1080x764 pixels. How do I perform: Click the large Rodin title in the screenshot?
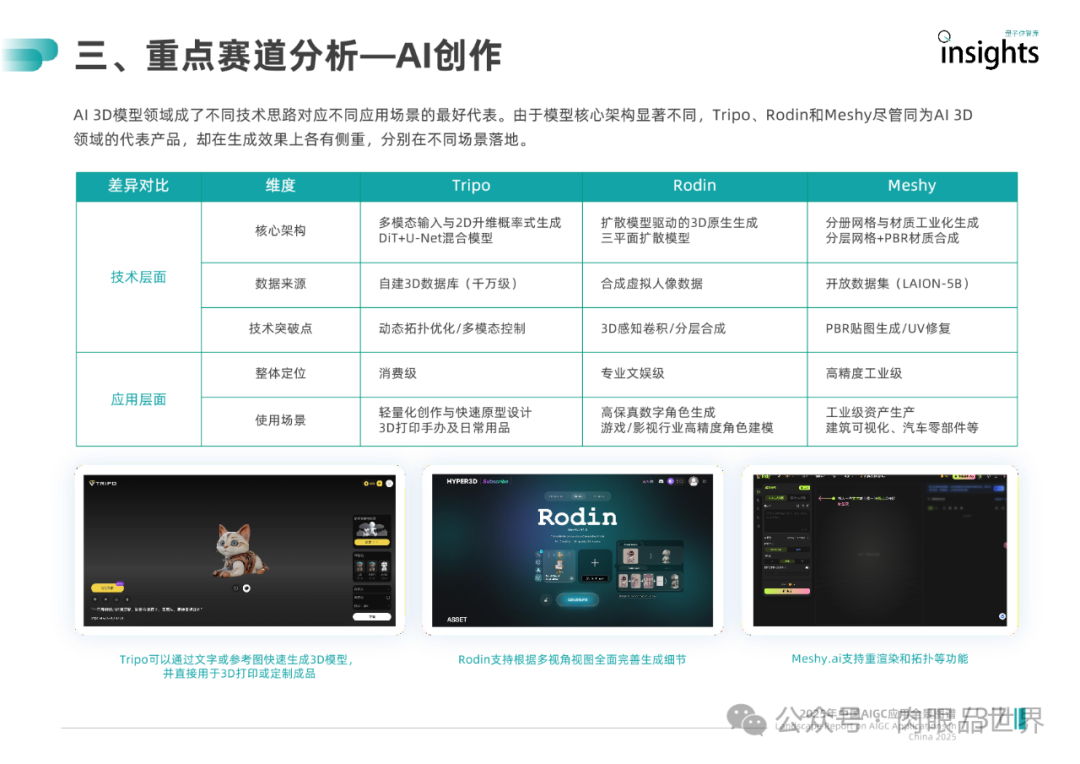pos(577,517)
